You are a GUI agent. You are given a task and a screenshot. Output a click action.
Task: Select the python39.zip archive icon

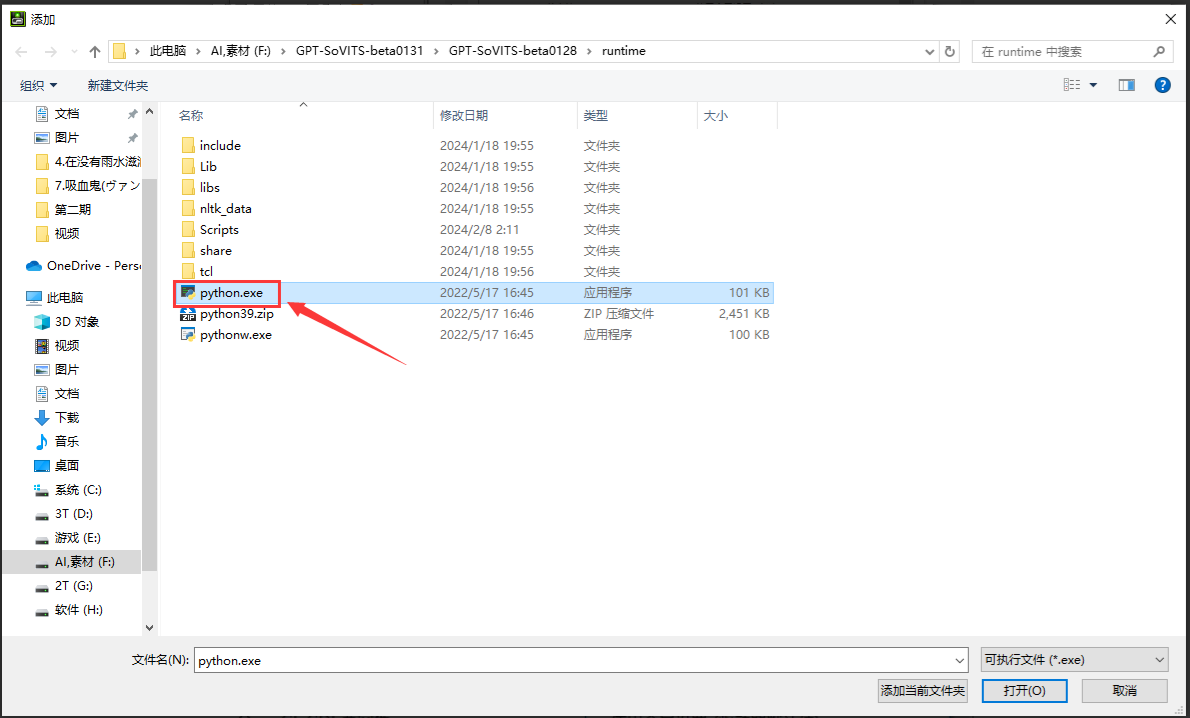[187, 314]
